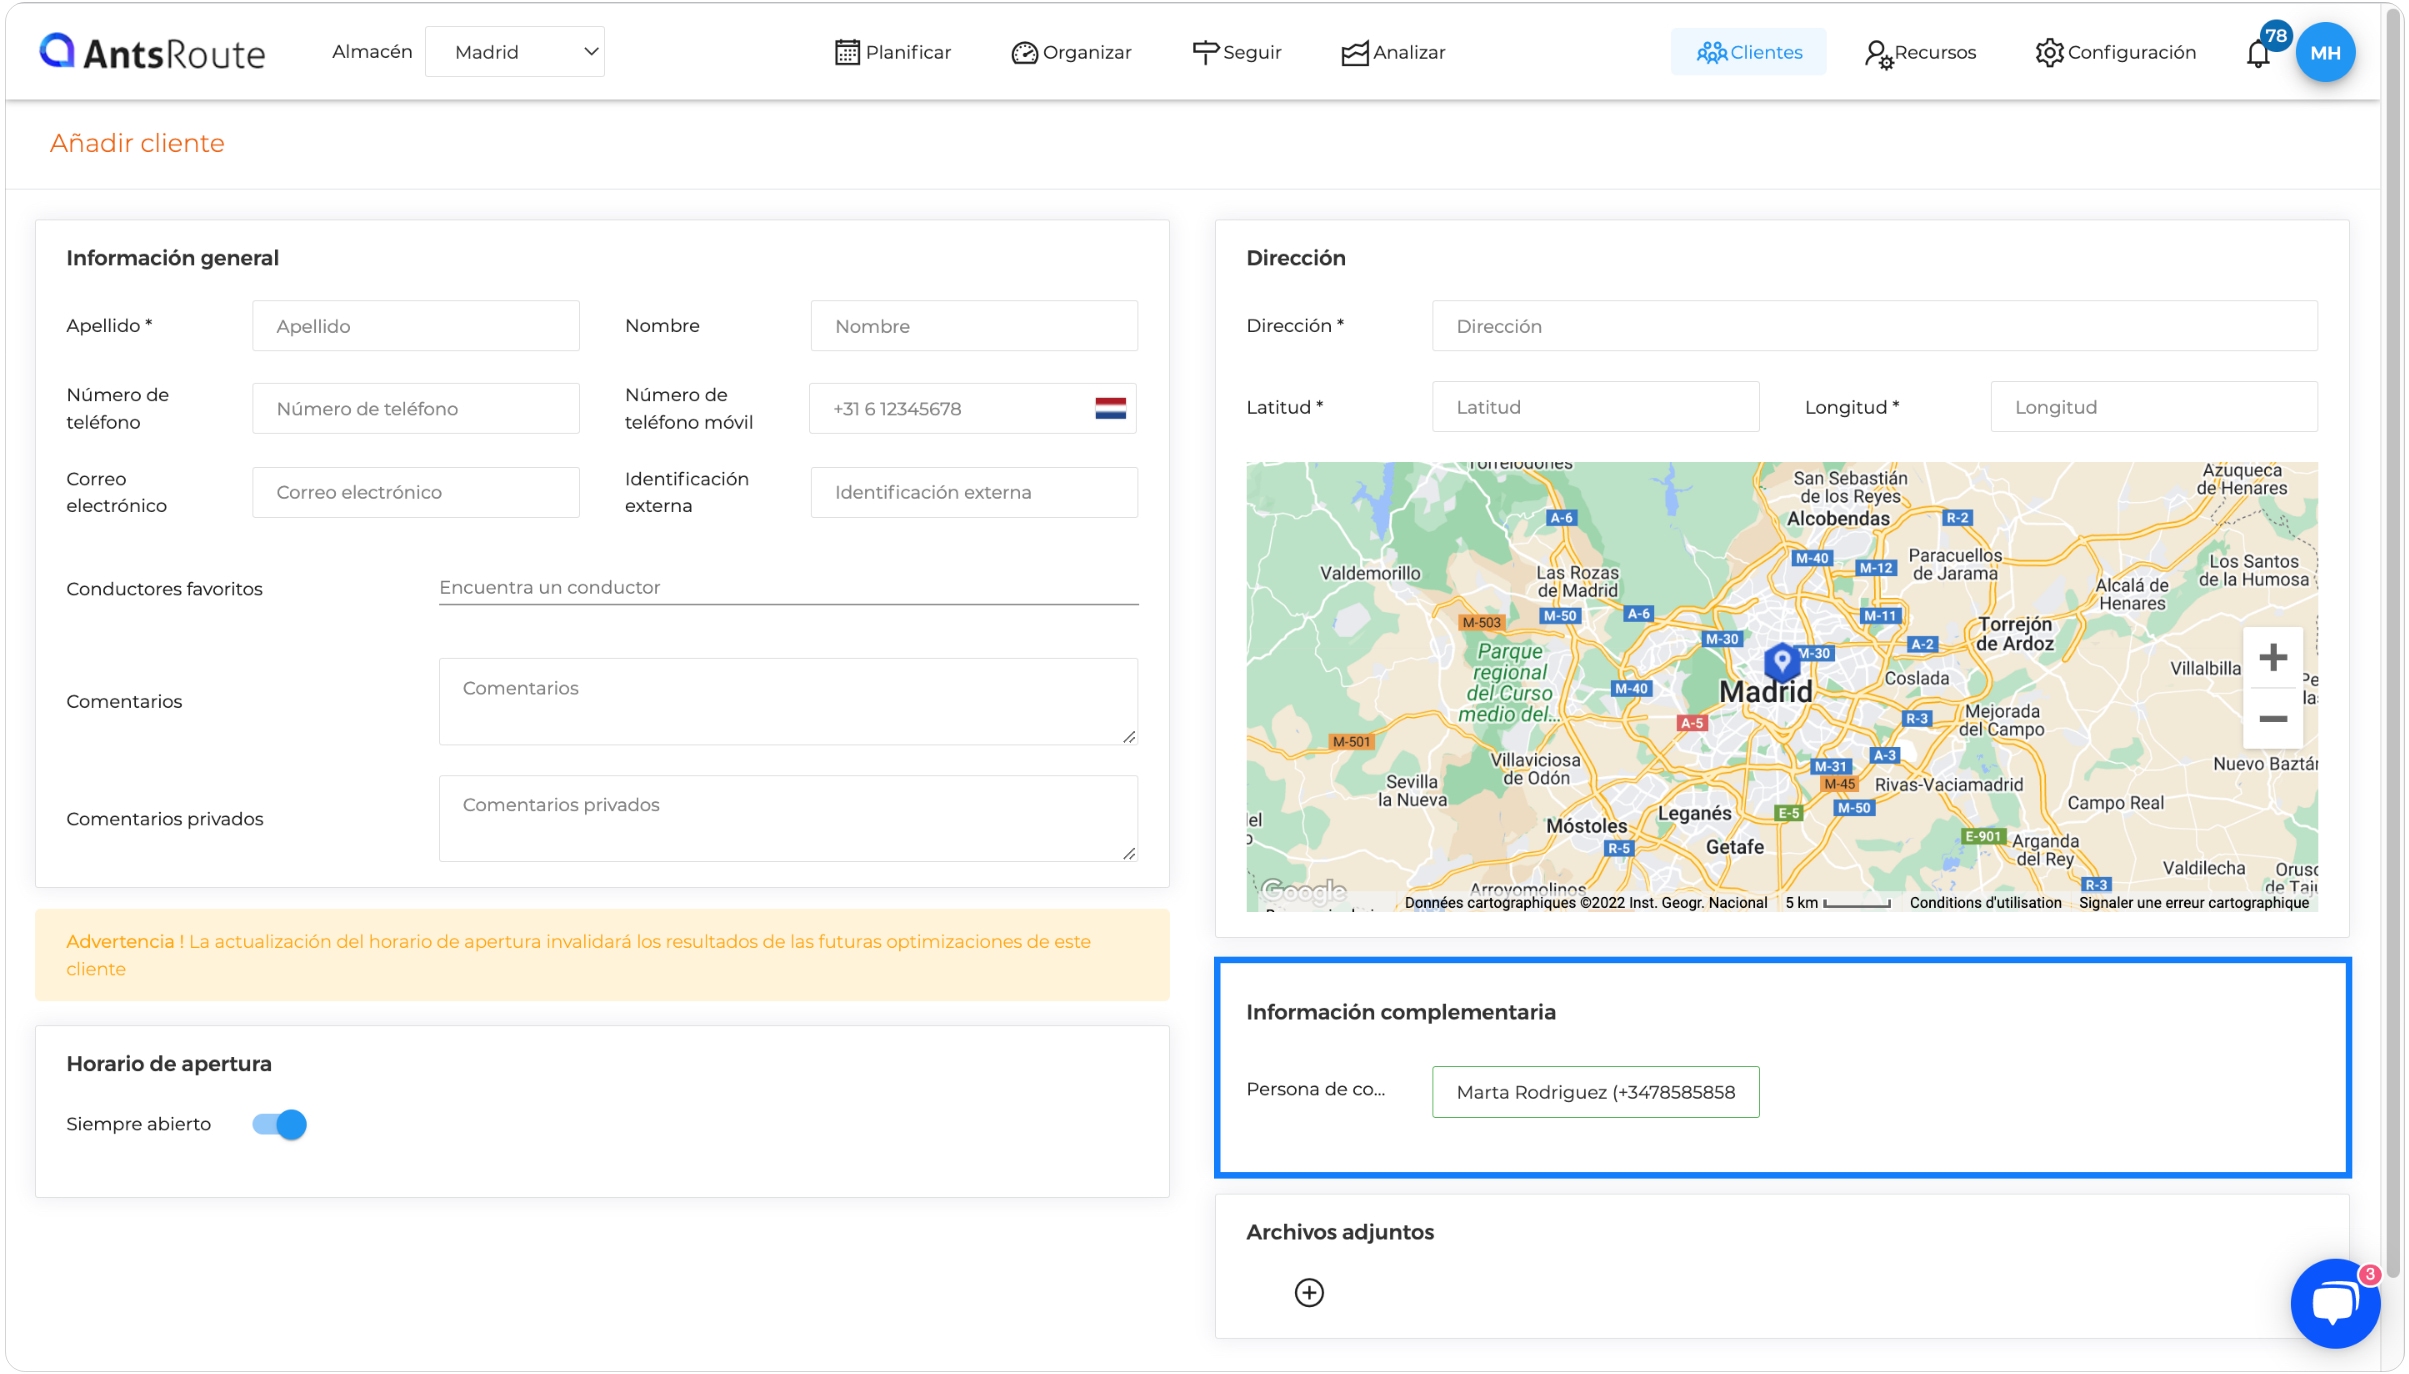Click the Getafe label on map
The width and height of the screenshot is (2409, 1374).
1734,847
